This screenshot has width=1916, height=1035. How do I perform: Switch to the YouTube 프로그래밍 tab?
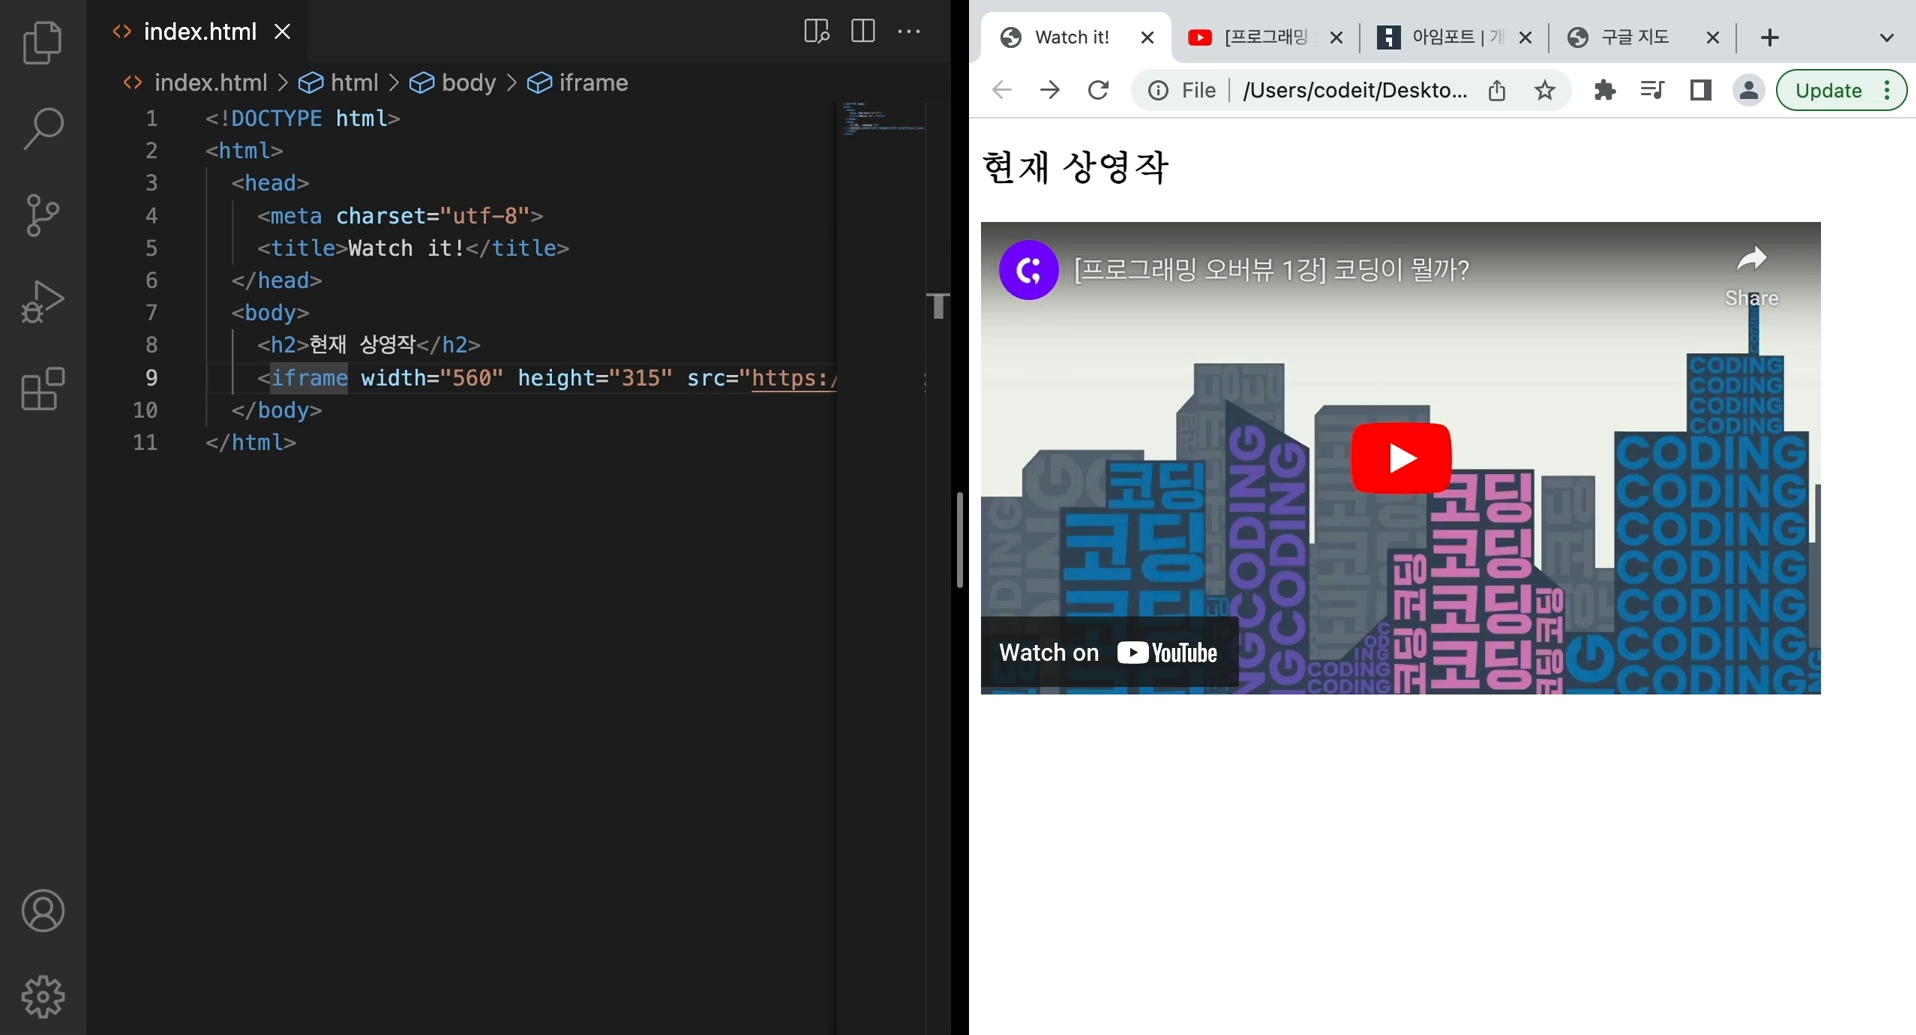[1266, 37]
